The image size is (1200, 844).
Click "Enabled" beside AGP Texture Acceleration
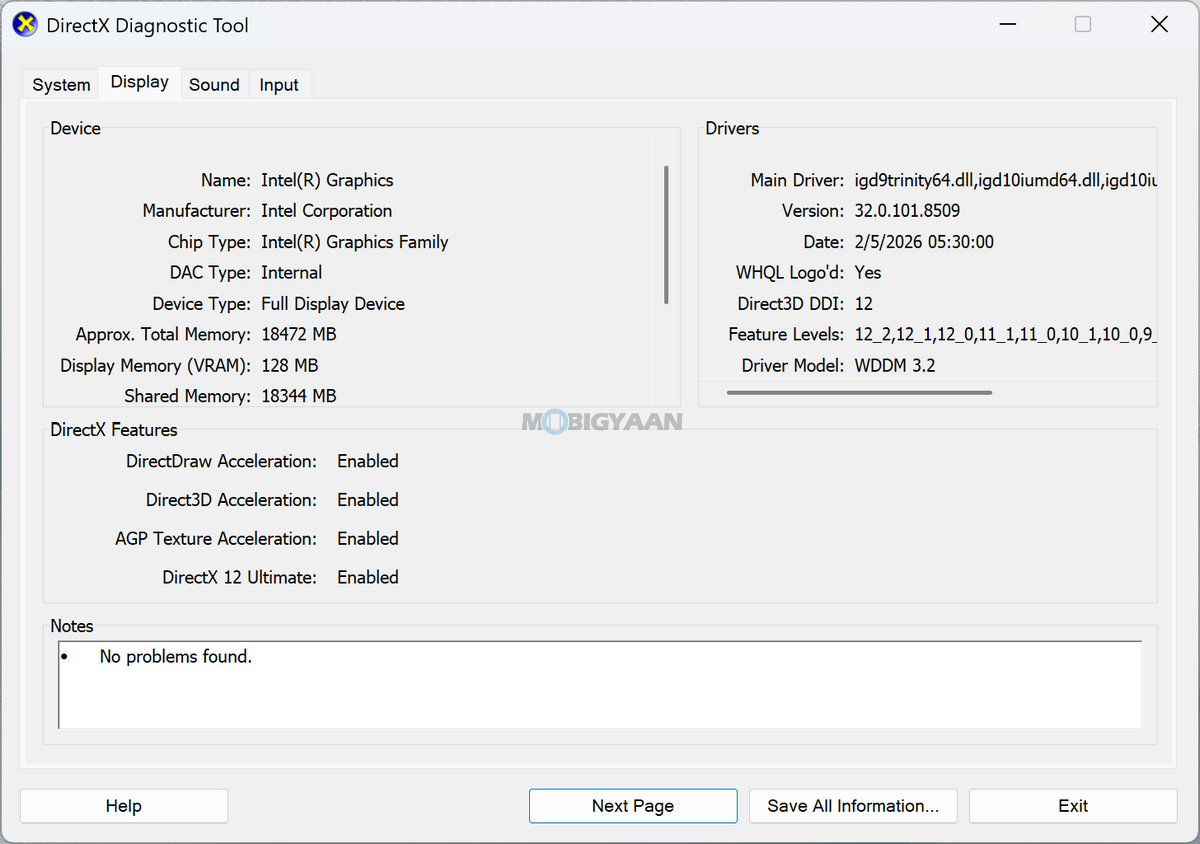coord(368,539)
